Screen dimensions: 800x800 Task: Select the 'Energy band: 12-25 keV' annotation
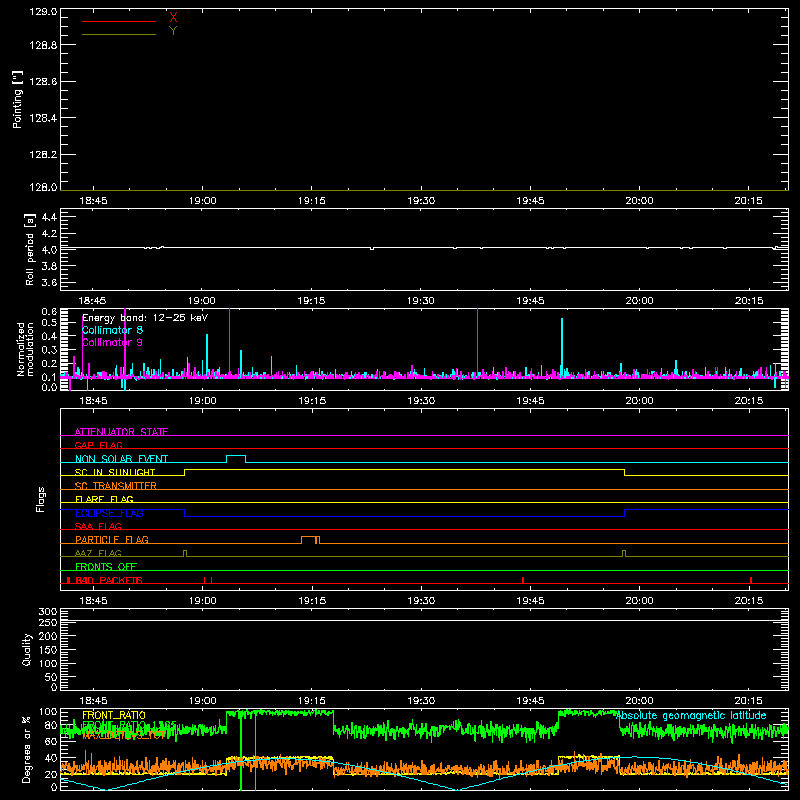tap(145, 318)
